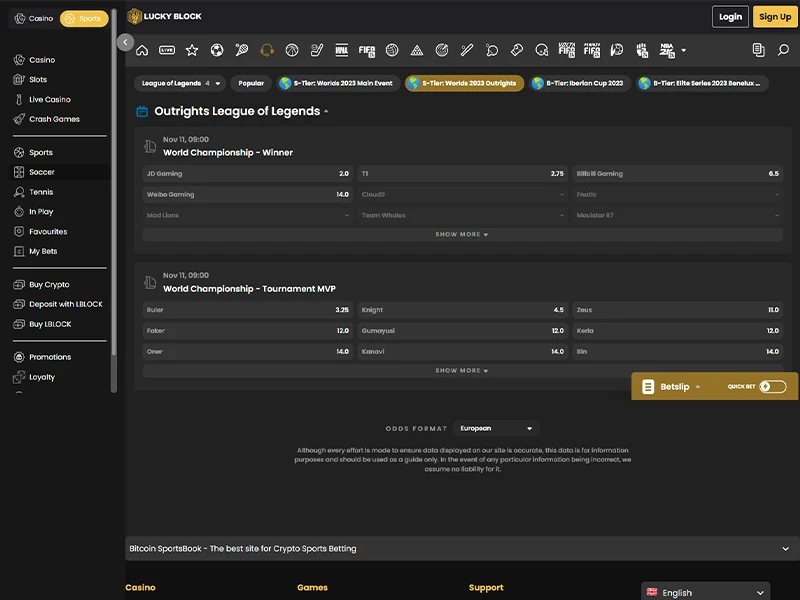Bet on Weibo Gaming at 14.0
The width and height of the screenshot is (800, 600).
click(x=248, y=194)
